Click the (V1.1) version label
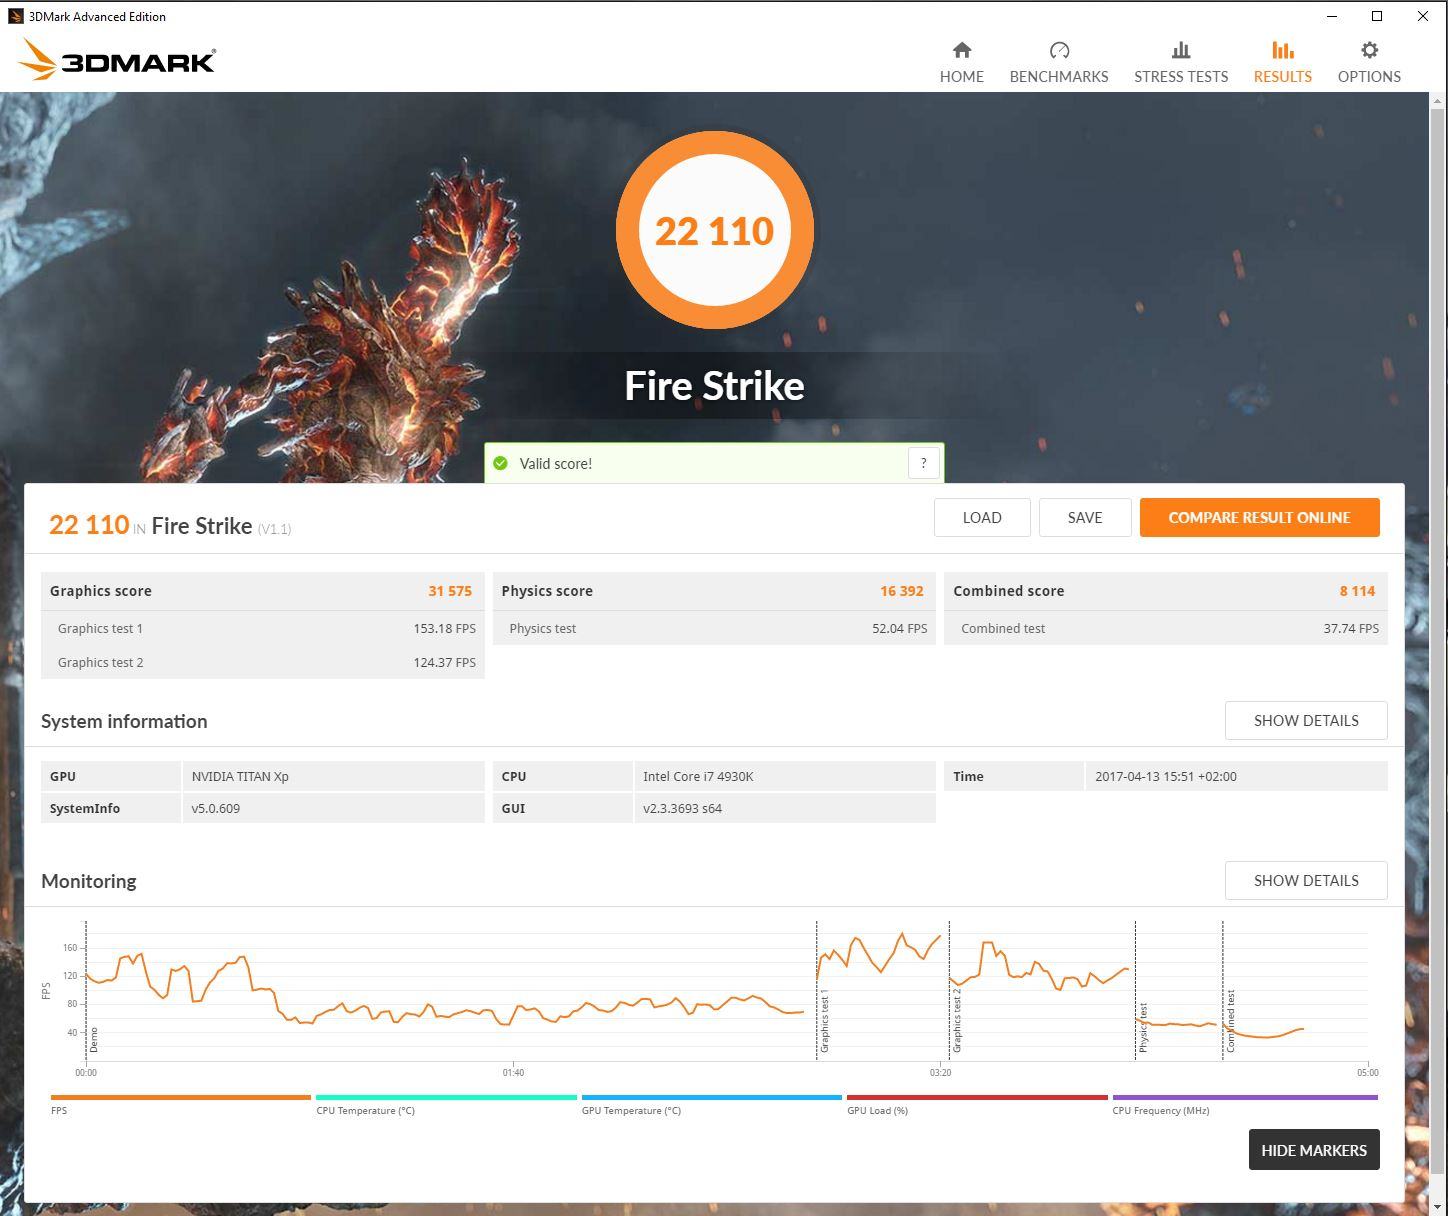1448x1216 pixels. tap(274, 529)
